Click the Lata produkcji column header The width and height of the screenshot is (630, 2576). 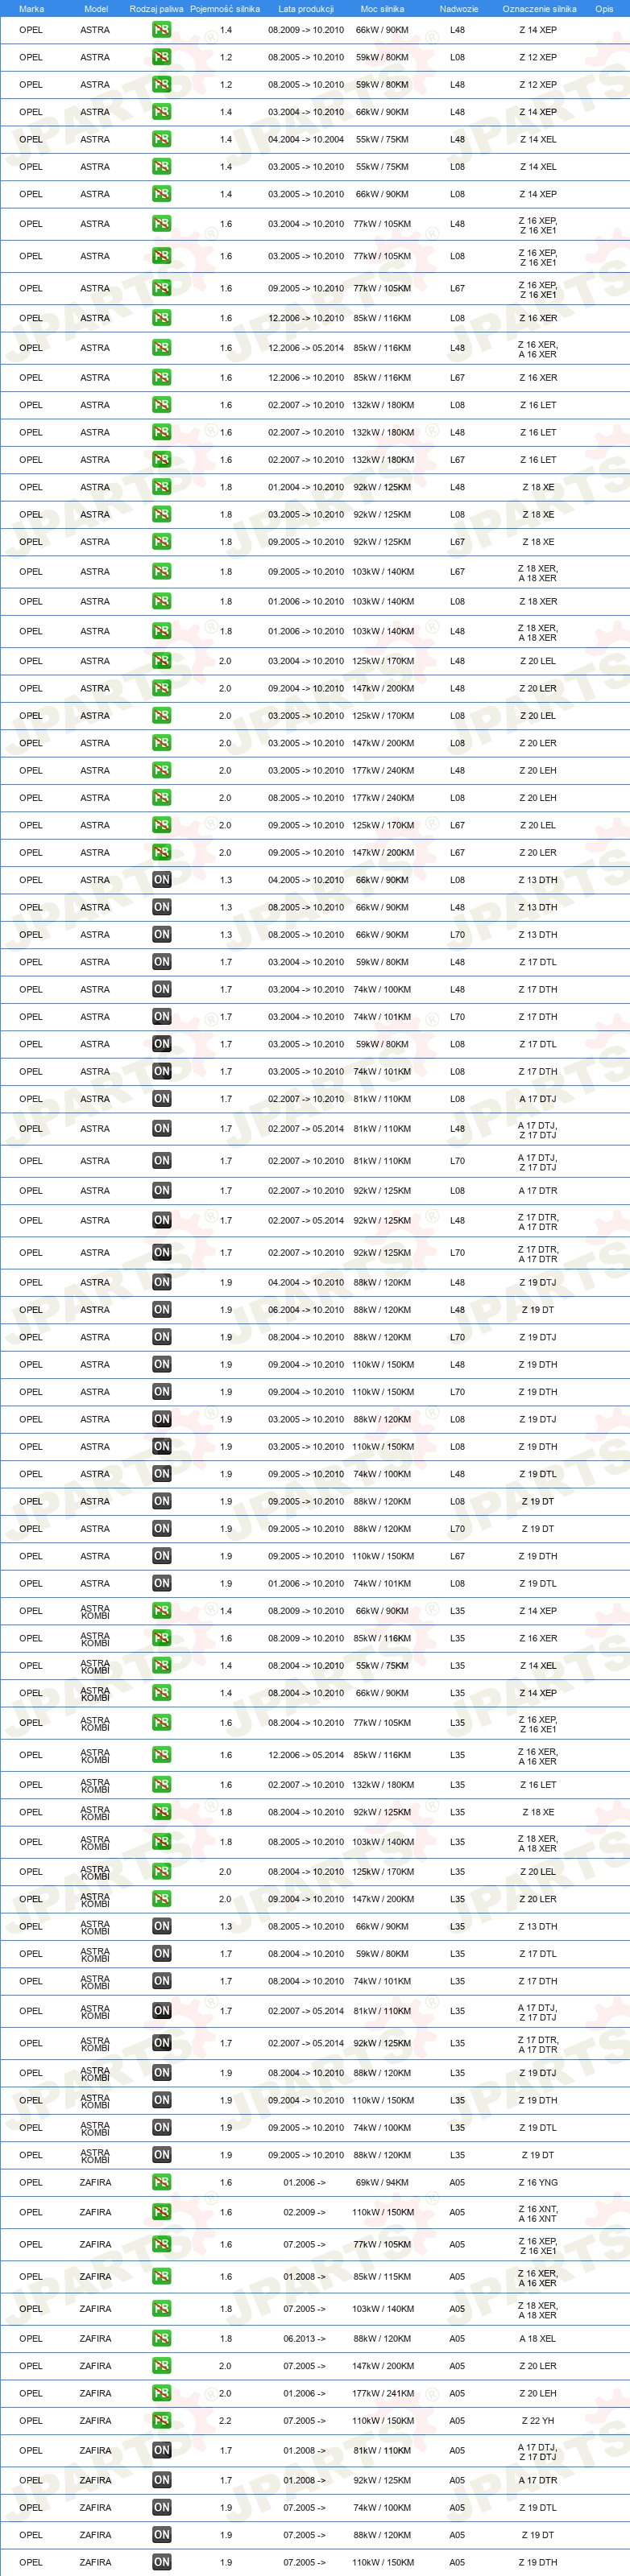click(x=306, y=9)
